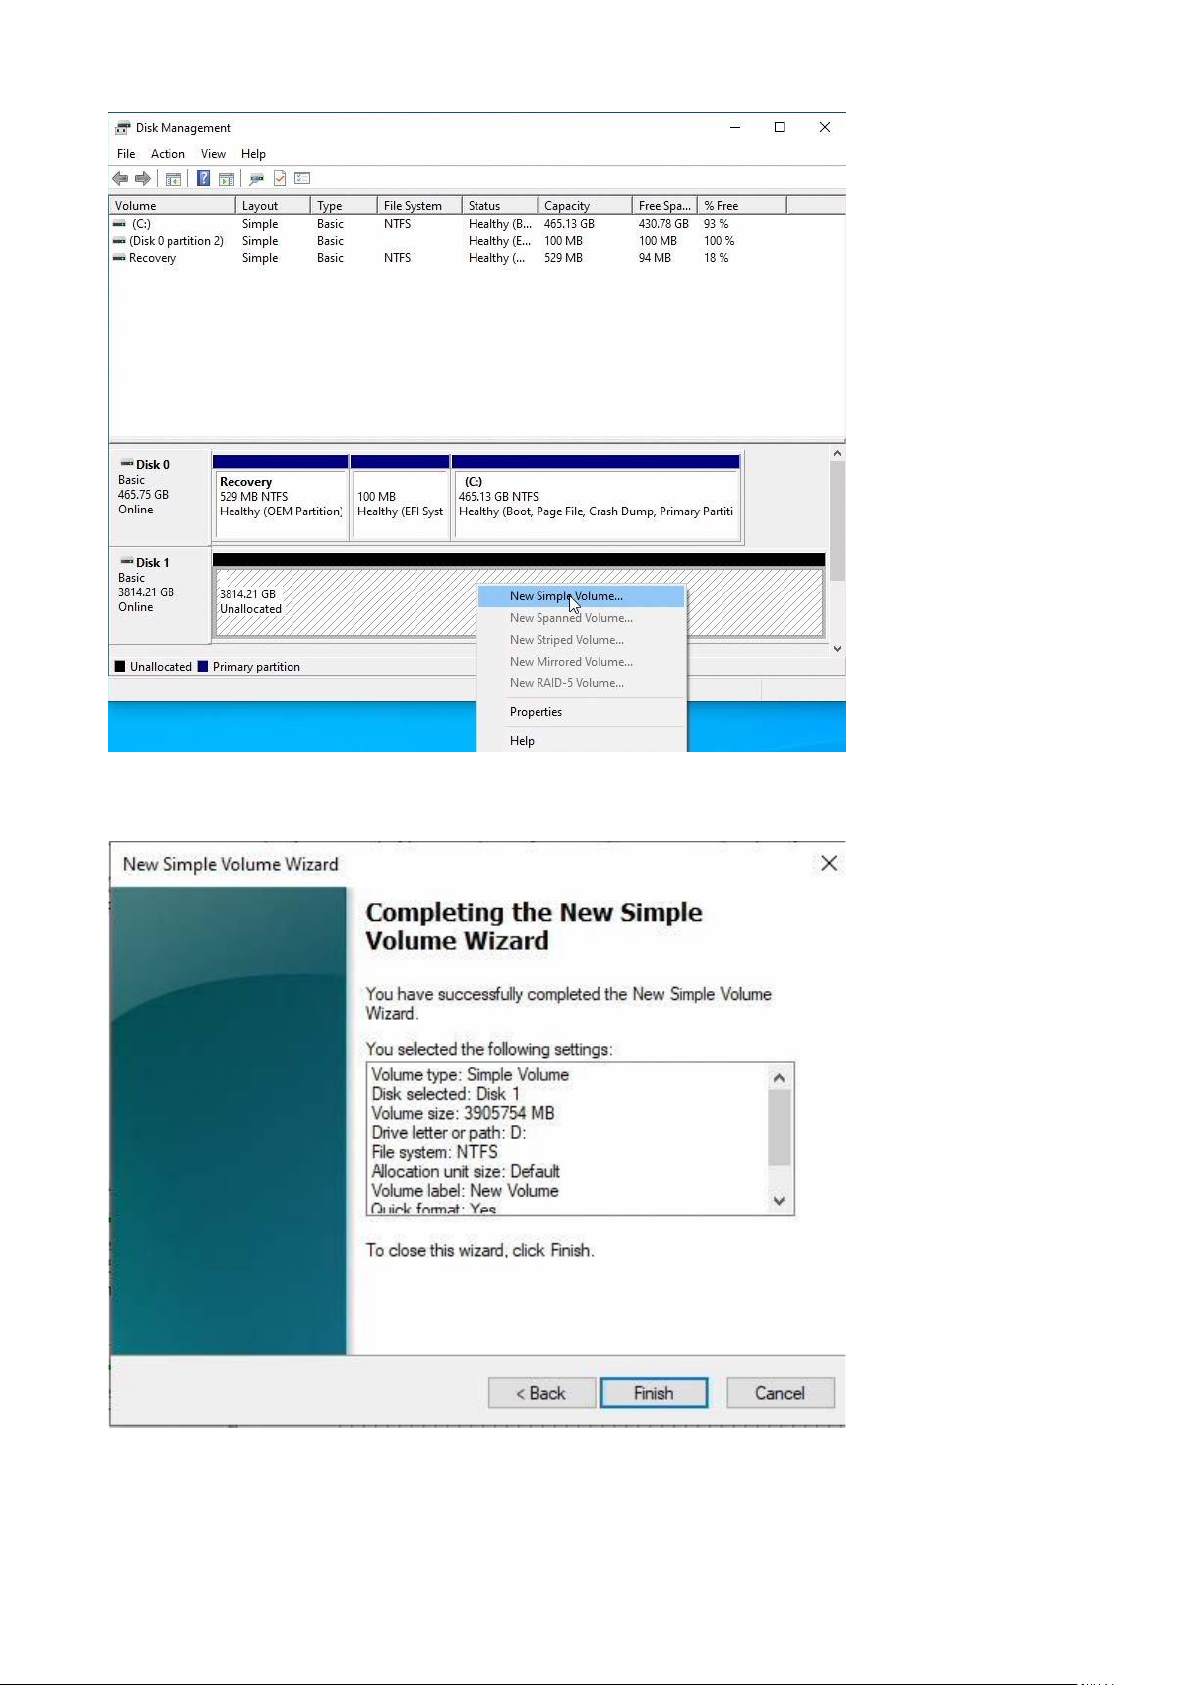Toggle the Show/Hide Console Tree toolbar icon
This screenshot has height=1685, width=1192.
pos(173,179)
